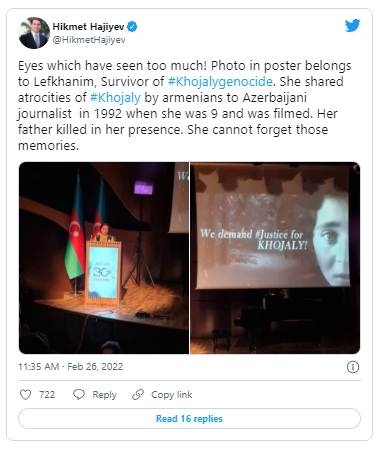Click the 722 likes count
Image resolution: width=382 pixels, height=454 pixels.
(47, 395)
